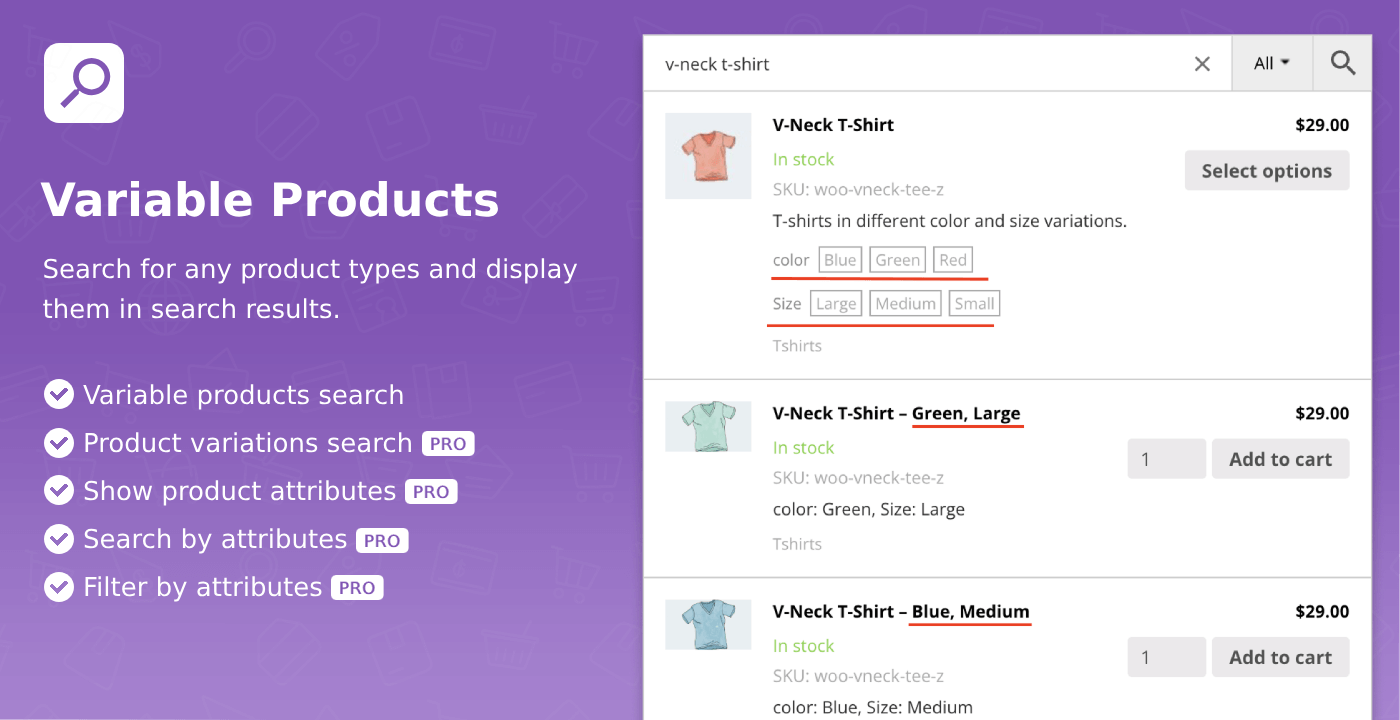The image size is (1400, 720).
Task: Open V-Neck T-Shirt – Green, Large title
Action: click(x=896, y=413)
